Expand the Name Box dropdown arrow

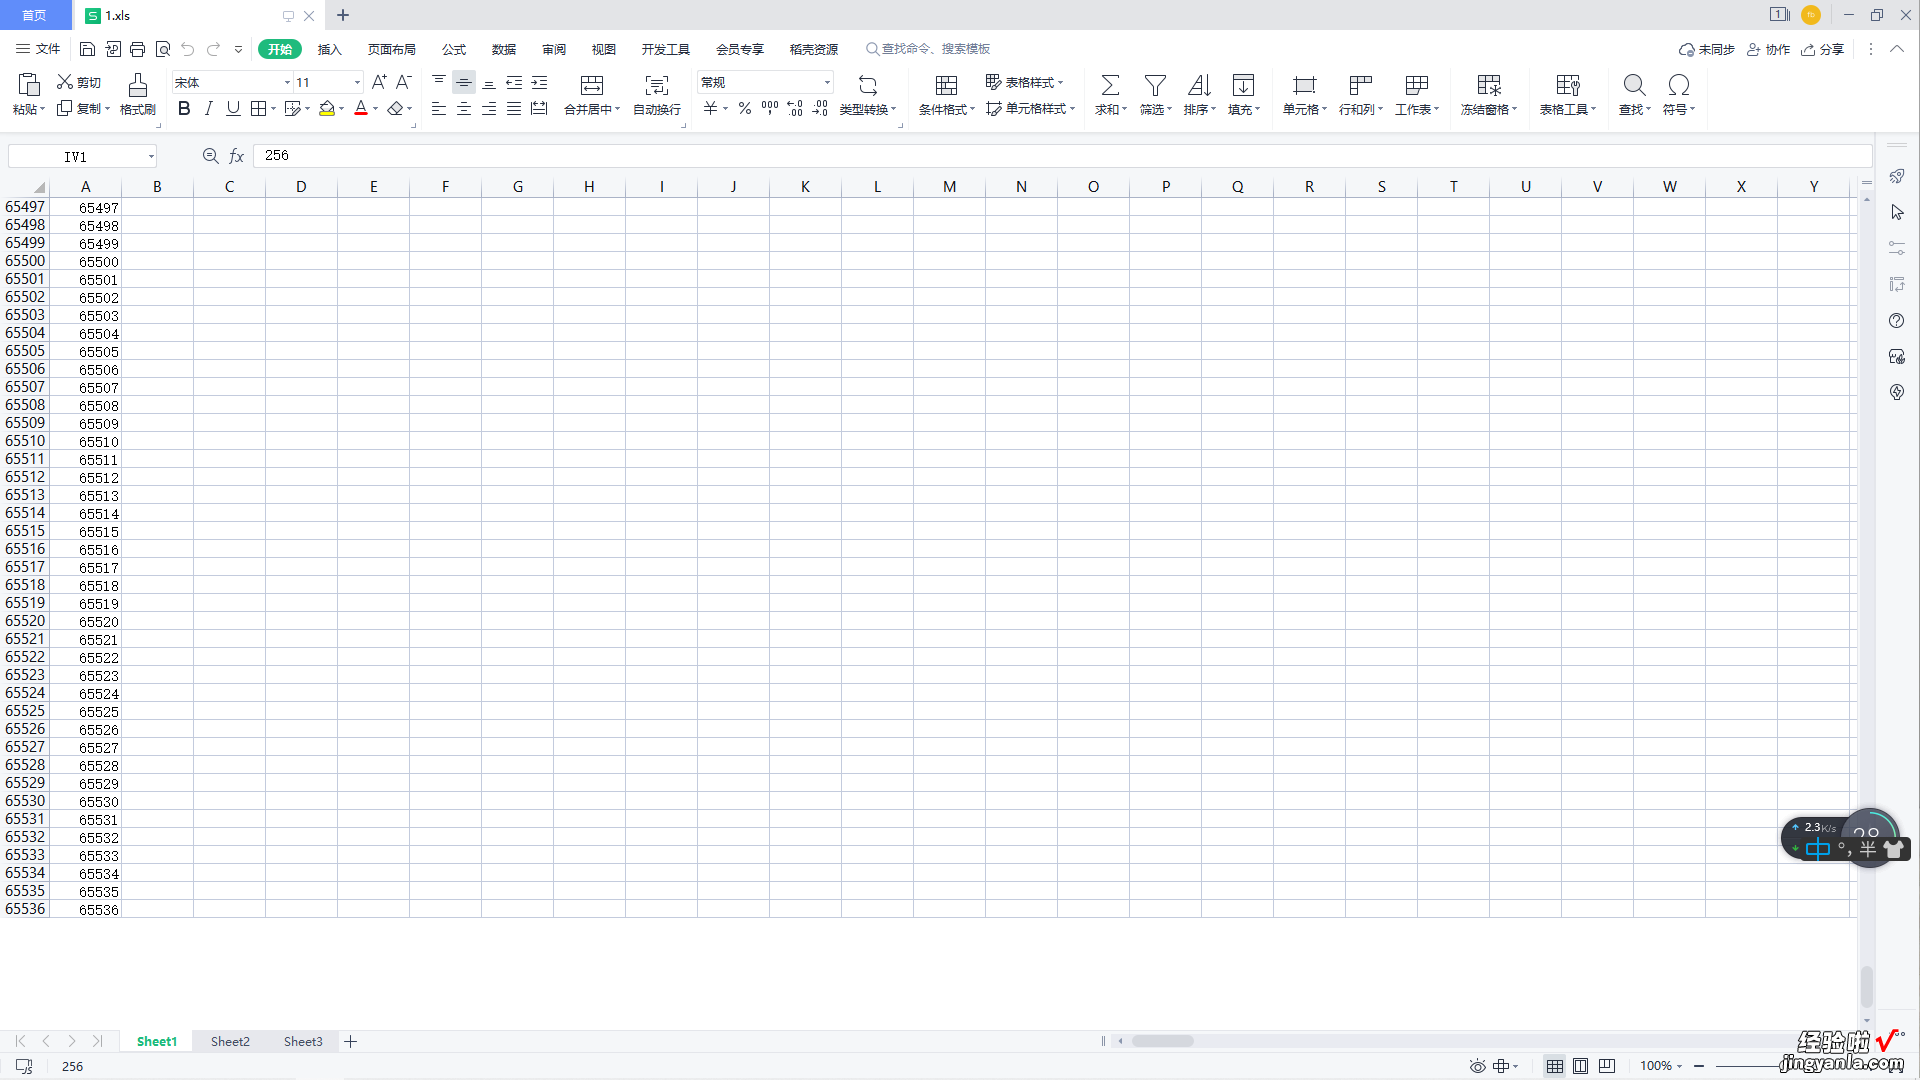pyautogui.click(x=151, y=157)
